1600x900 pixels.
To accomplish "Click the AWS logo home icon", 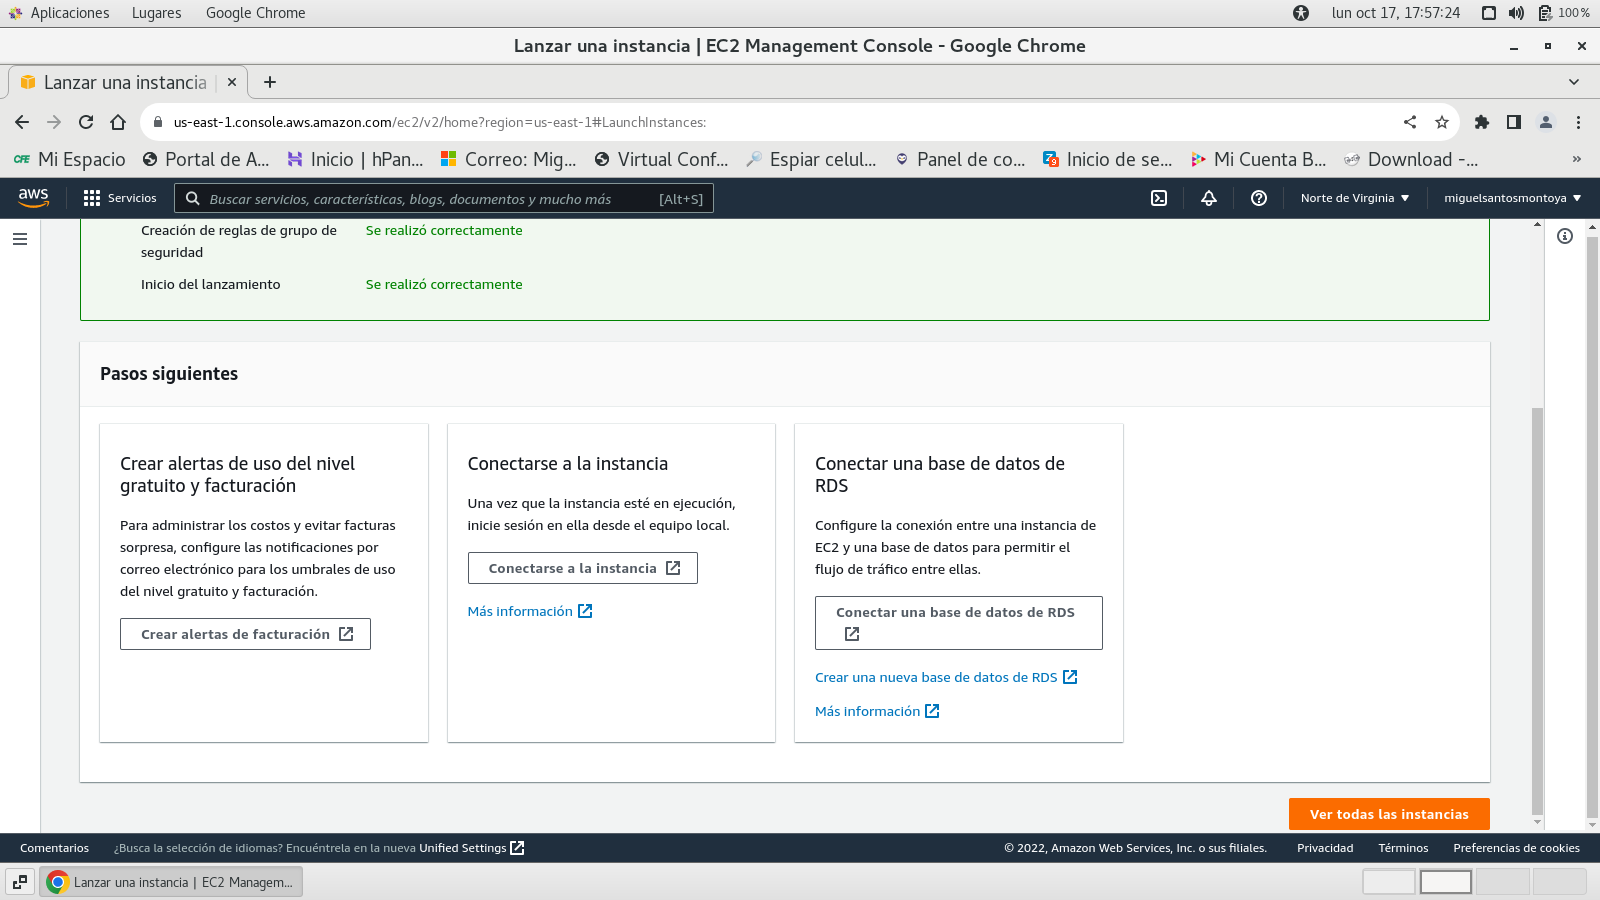I will coord(33,198).
